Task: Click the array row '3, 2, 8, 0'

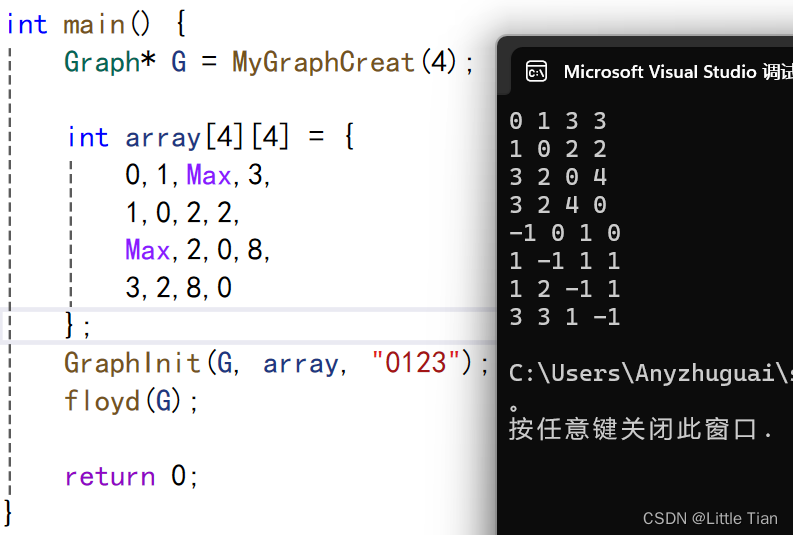Action: [179, 287]
